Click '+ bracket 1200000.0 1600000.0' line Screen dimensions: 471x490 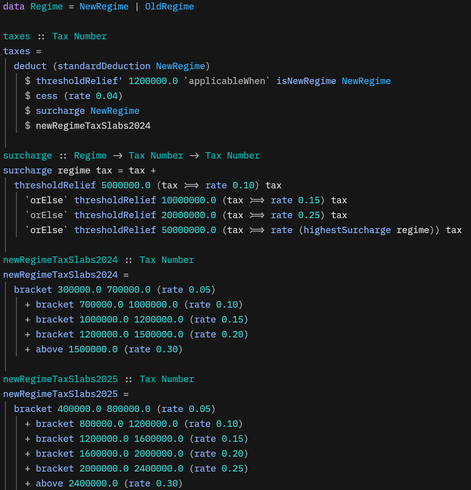click(136, 439)
